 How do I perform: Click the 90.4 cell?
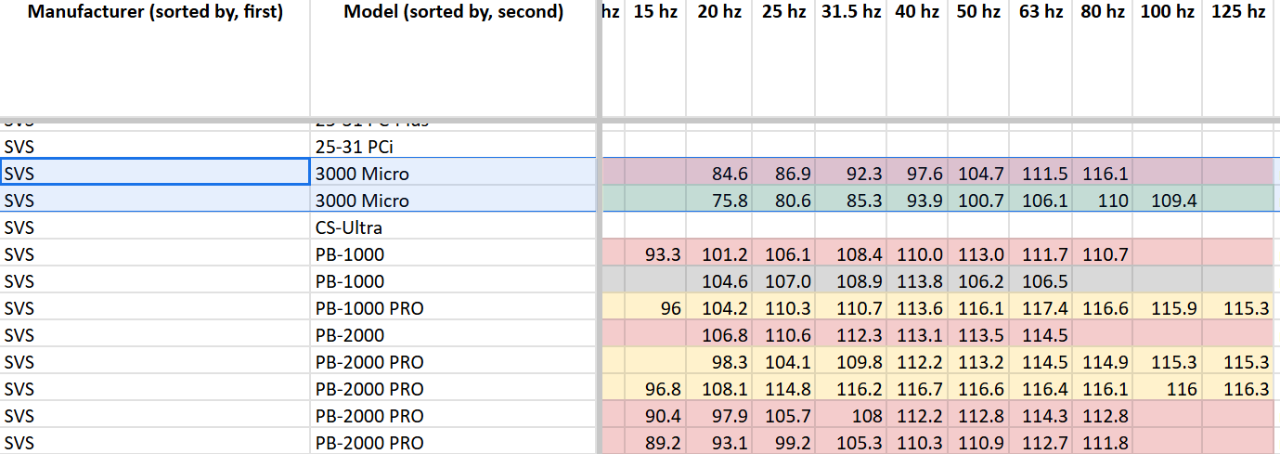pyautogui.click(x=656, y=416)
